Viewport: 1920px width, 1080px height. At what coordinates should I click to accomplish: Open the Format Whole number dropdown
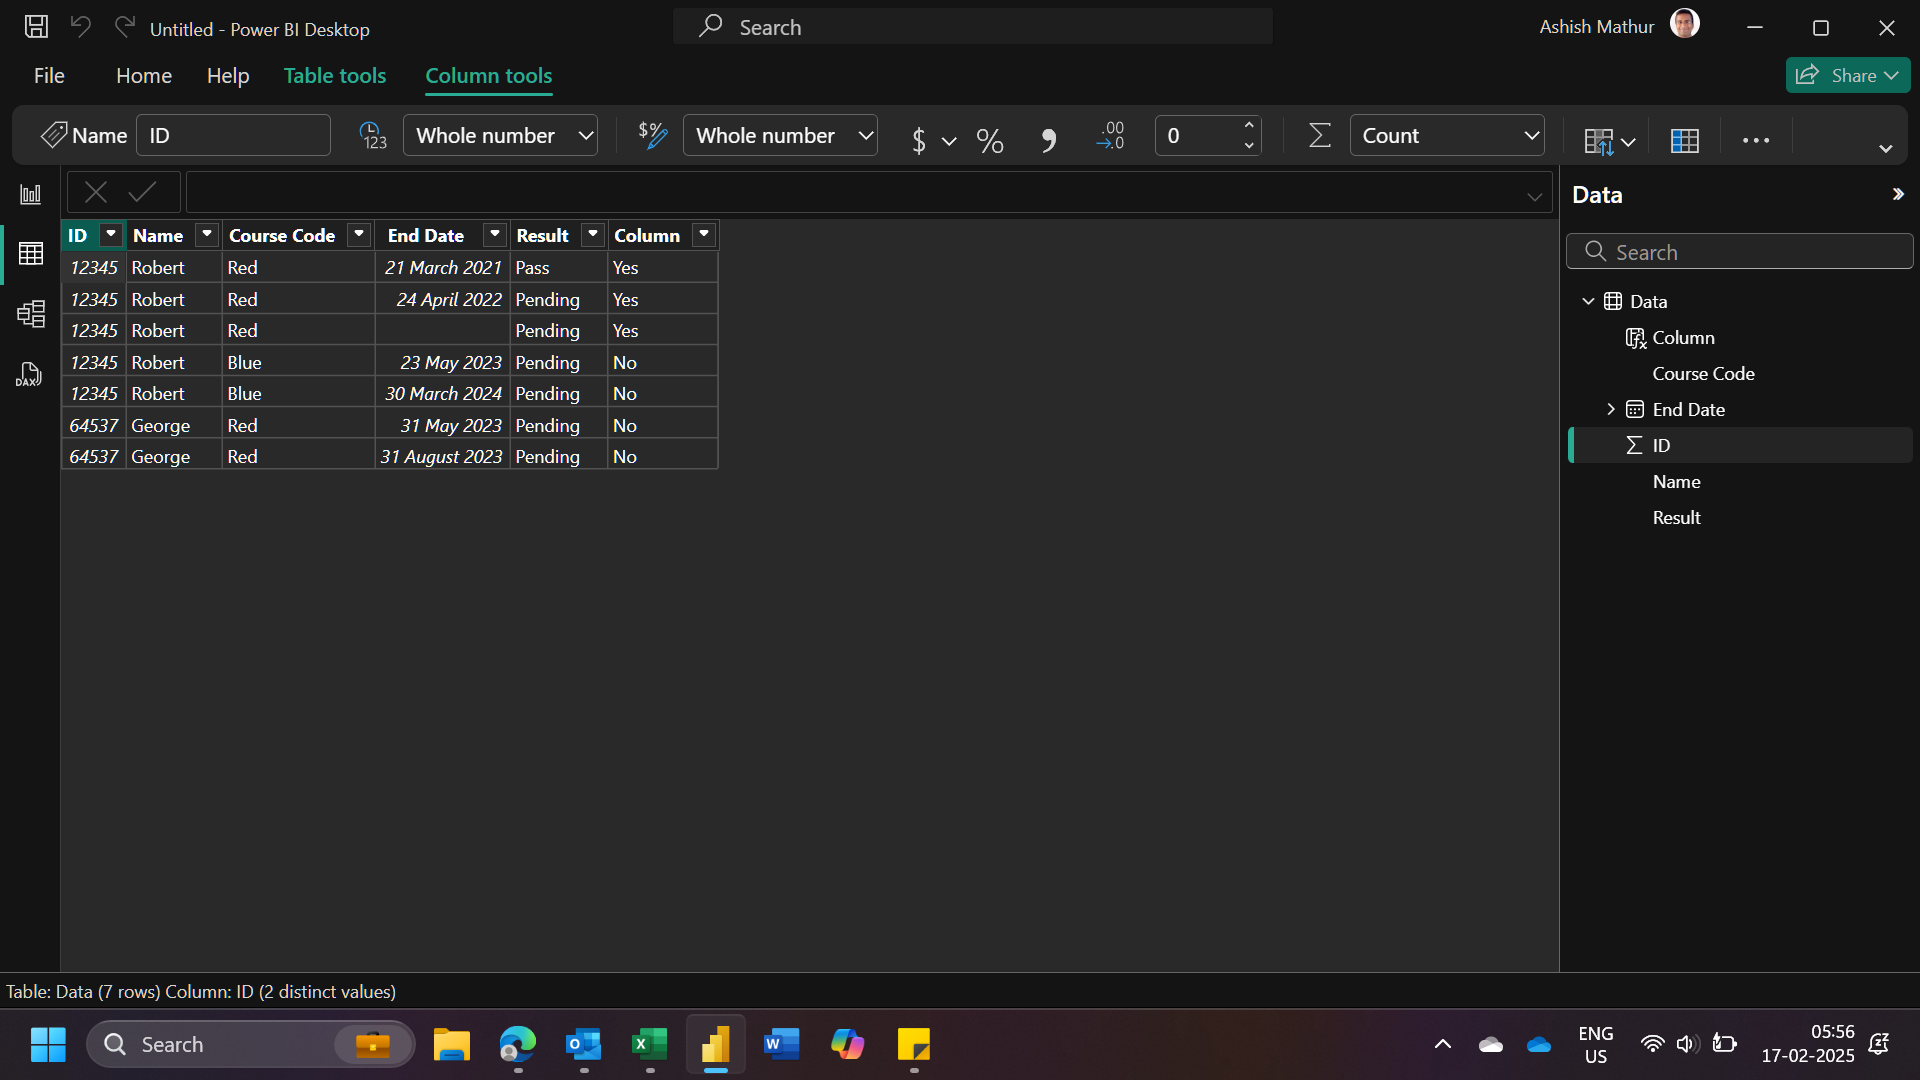click(780, 135)
